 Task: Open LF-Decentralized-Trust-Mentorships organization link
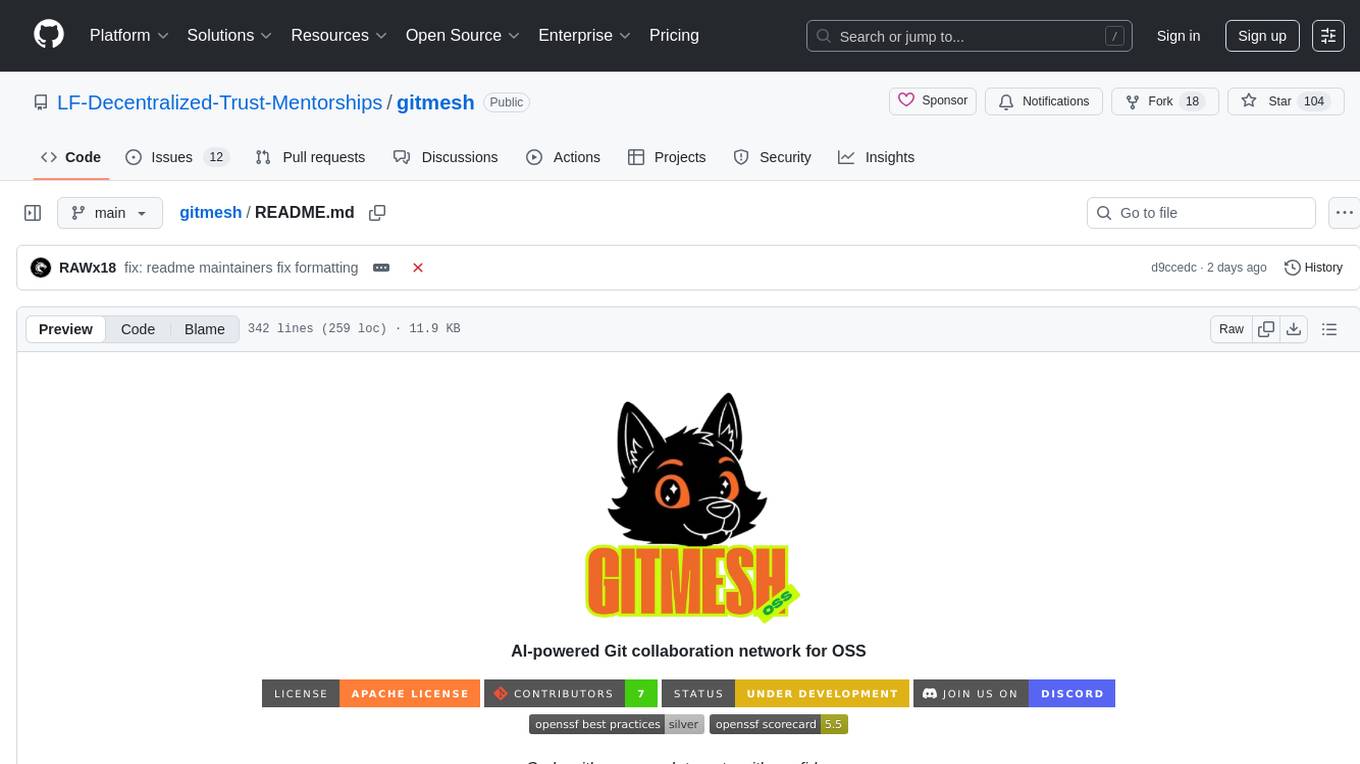click(220, 102)
